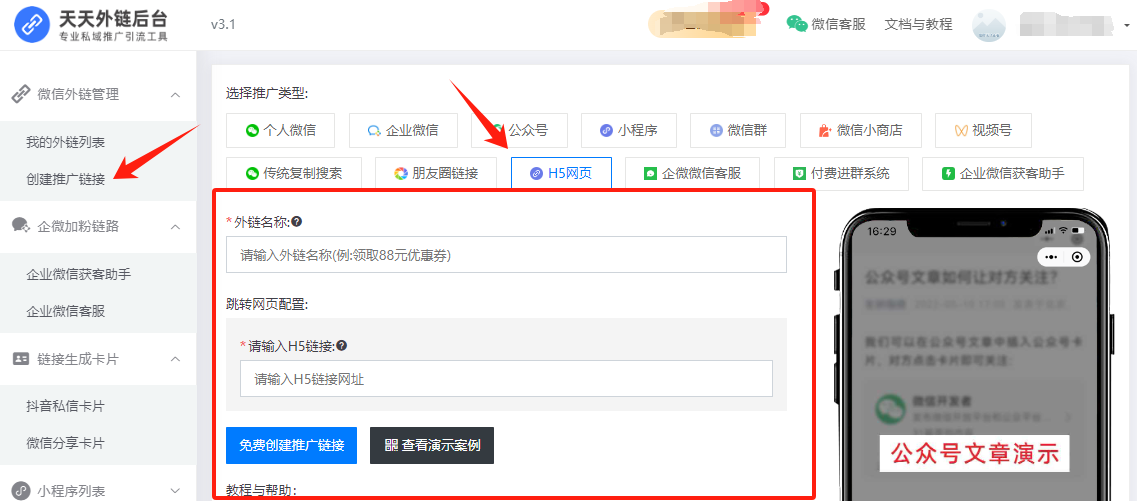The image size is (1137, 501).
Task: Click 免费创建推广链接 blue button
Action: coord(291,445)
